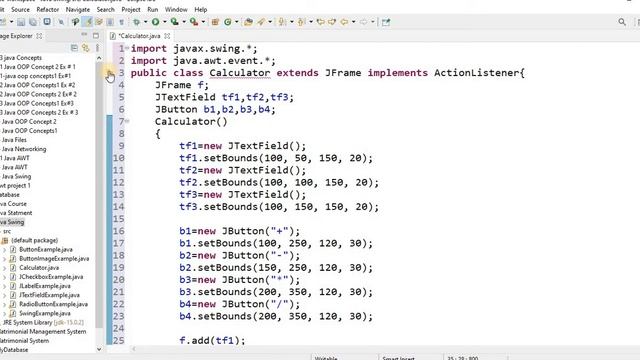Click the Package Explorer scroll down arrow

[x=99, y=349]
